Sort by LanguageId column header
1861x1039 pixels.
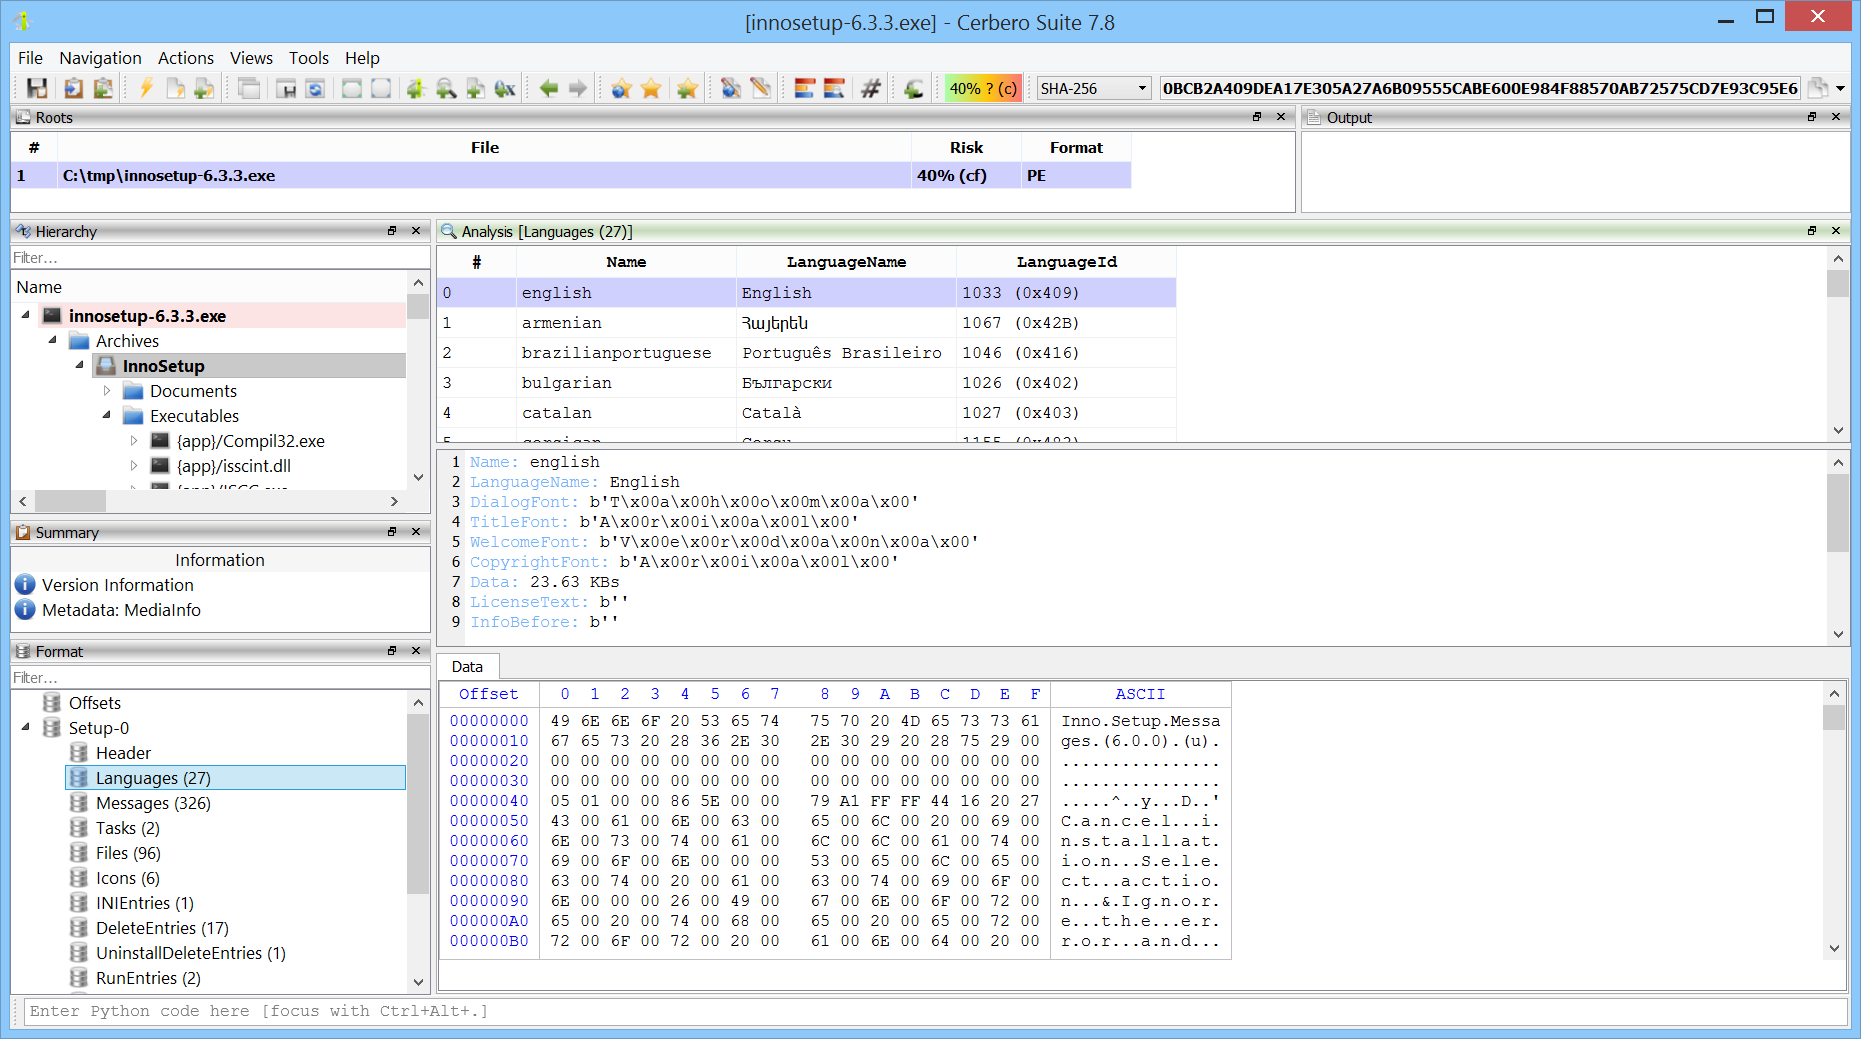[1066, 262]
